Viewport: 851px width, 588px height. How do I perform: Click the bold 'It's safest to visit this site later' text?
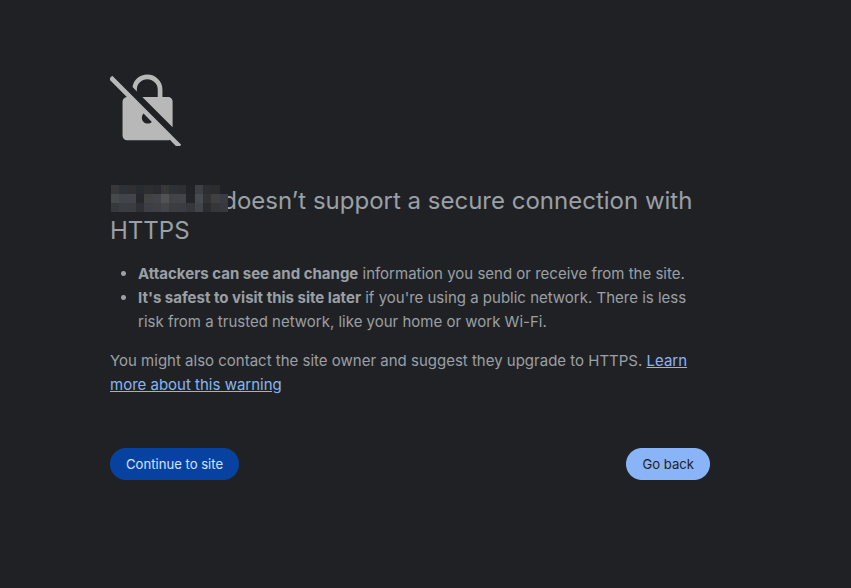click(x=249, y=297)
